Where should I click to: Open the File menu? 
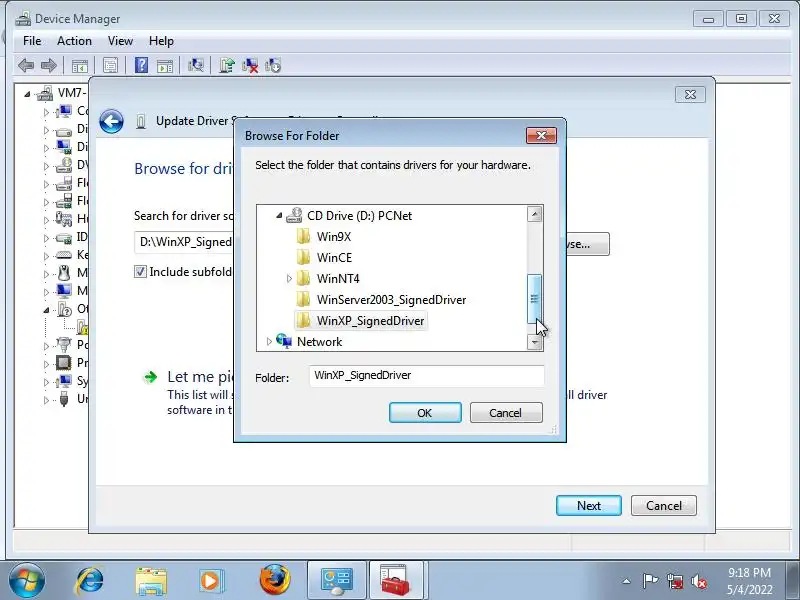[32, 41]
